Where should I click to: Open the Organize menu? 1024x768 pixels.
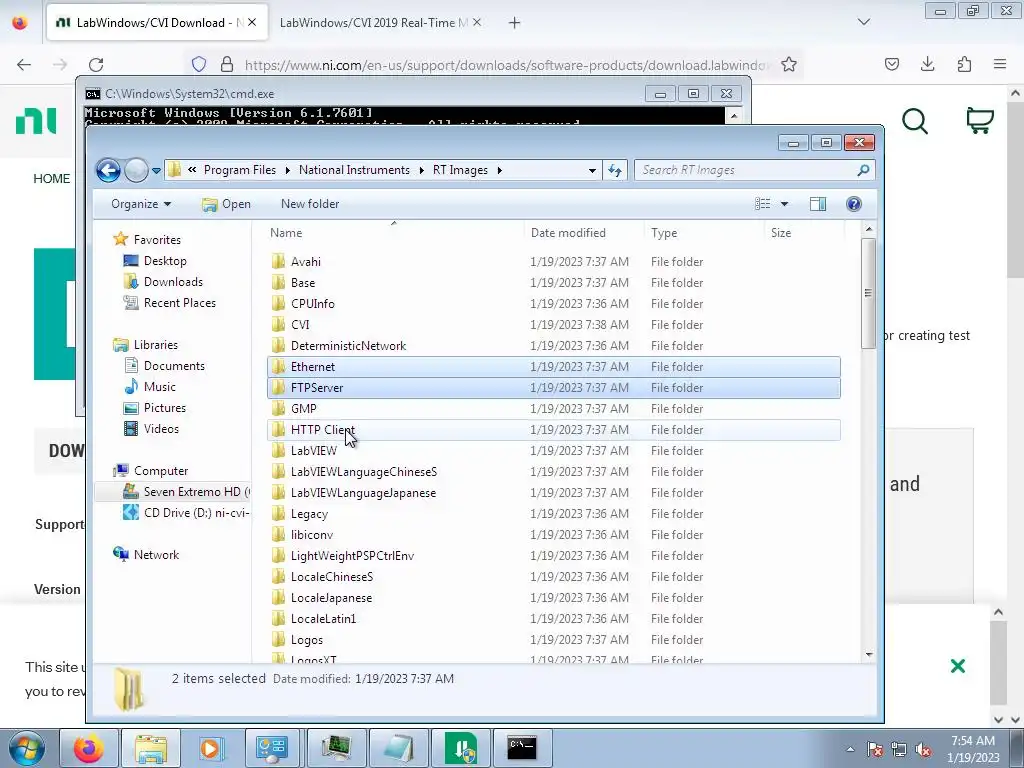click(140, 204)
